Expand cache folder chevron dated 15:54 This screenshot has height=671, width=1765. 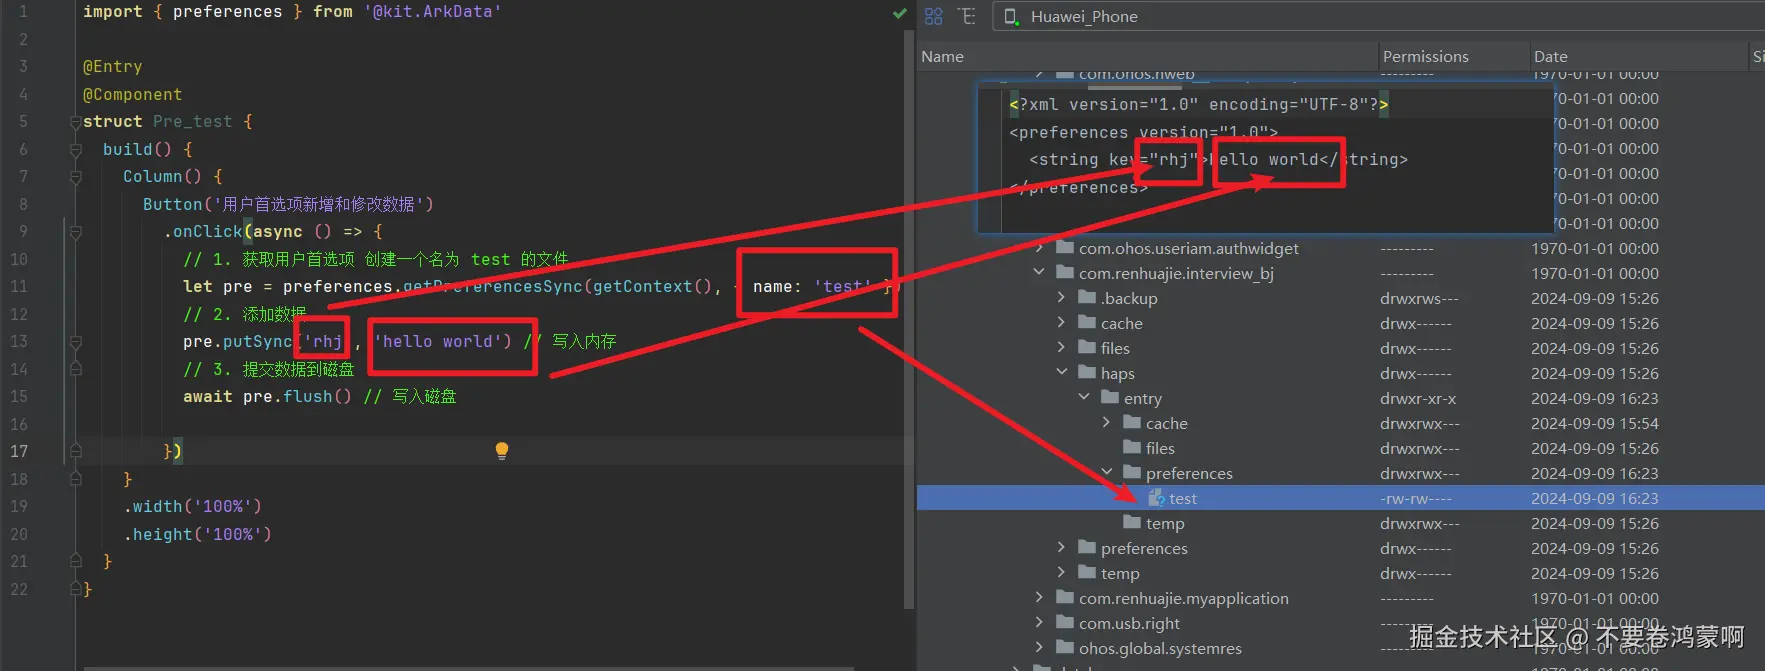pos(1106,423)
